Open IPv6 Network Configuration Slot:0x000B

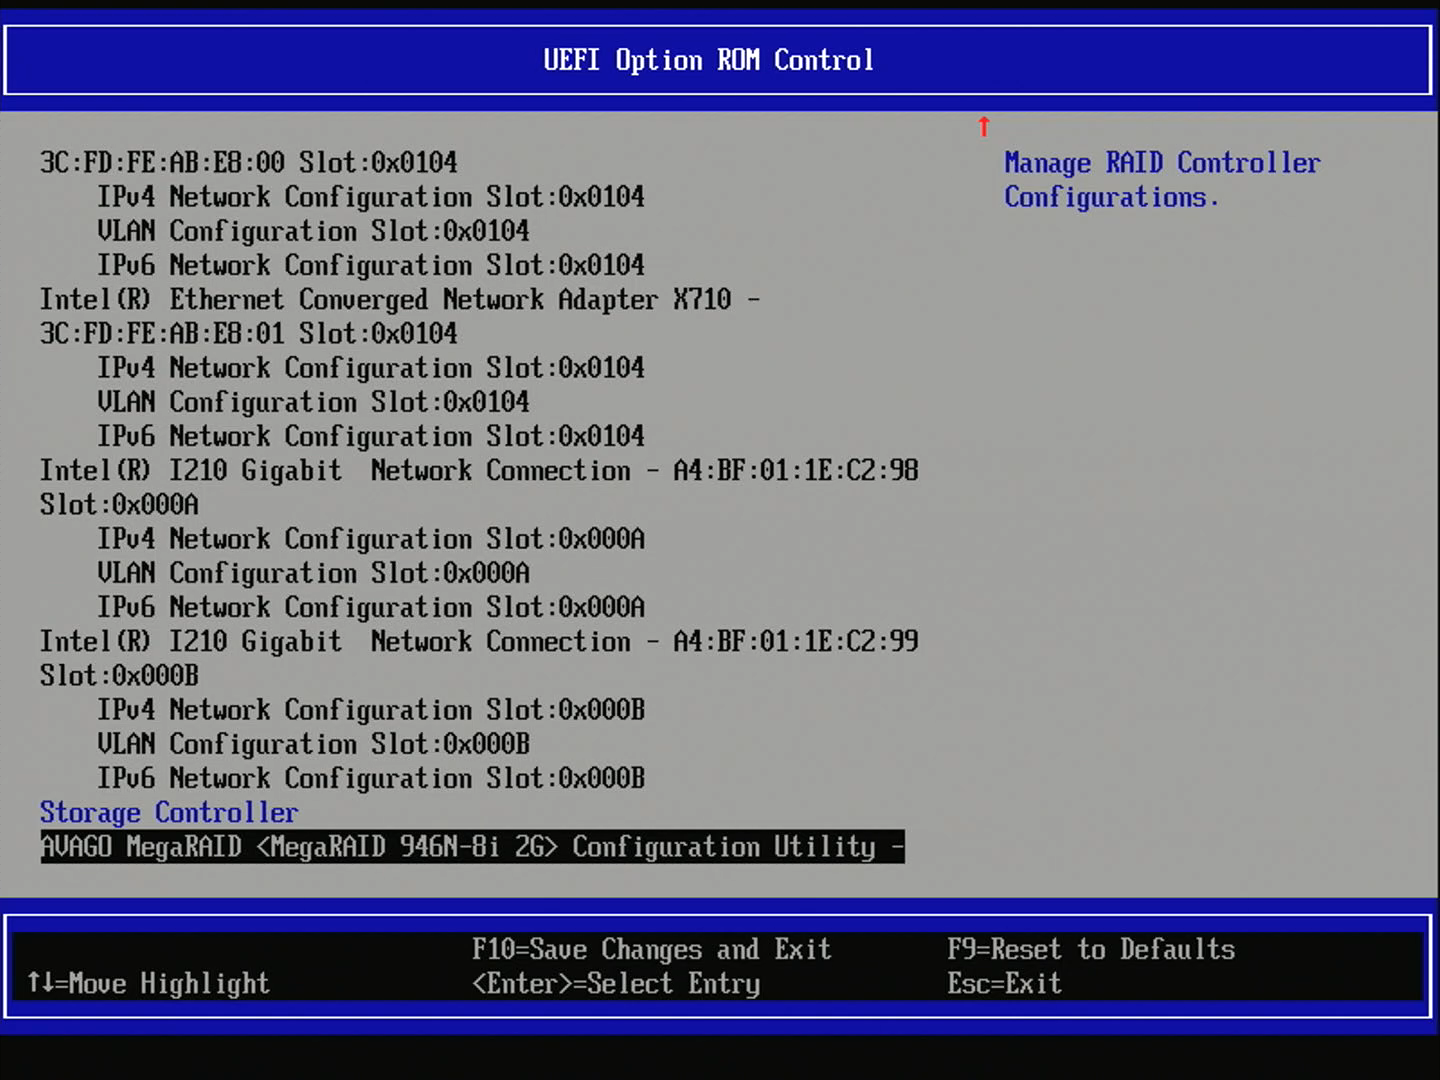[x=371, y=778]
